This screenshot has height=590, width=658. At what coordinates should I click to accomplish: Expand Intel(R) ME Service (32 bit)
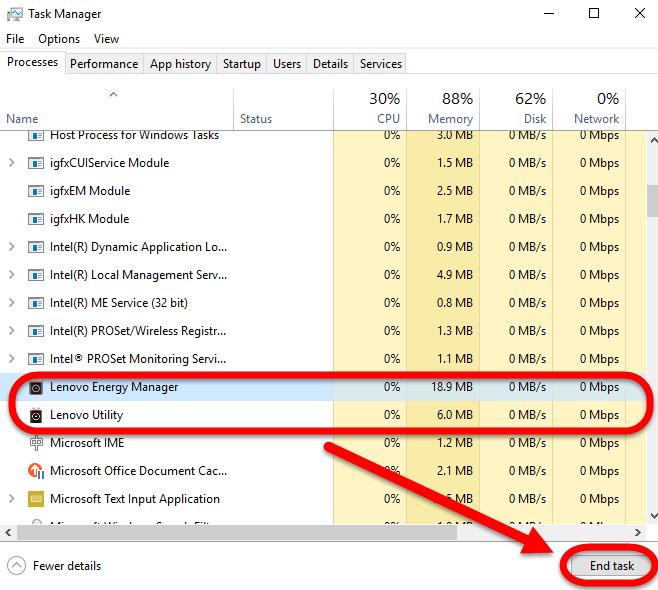pyautogui.click(x=12, y=303)
